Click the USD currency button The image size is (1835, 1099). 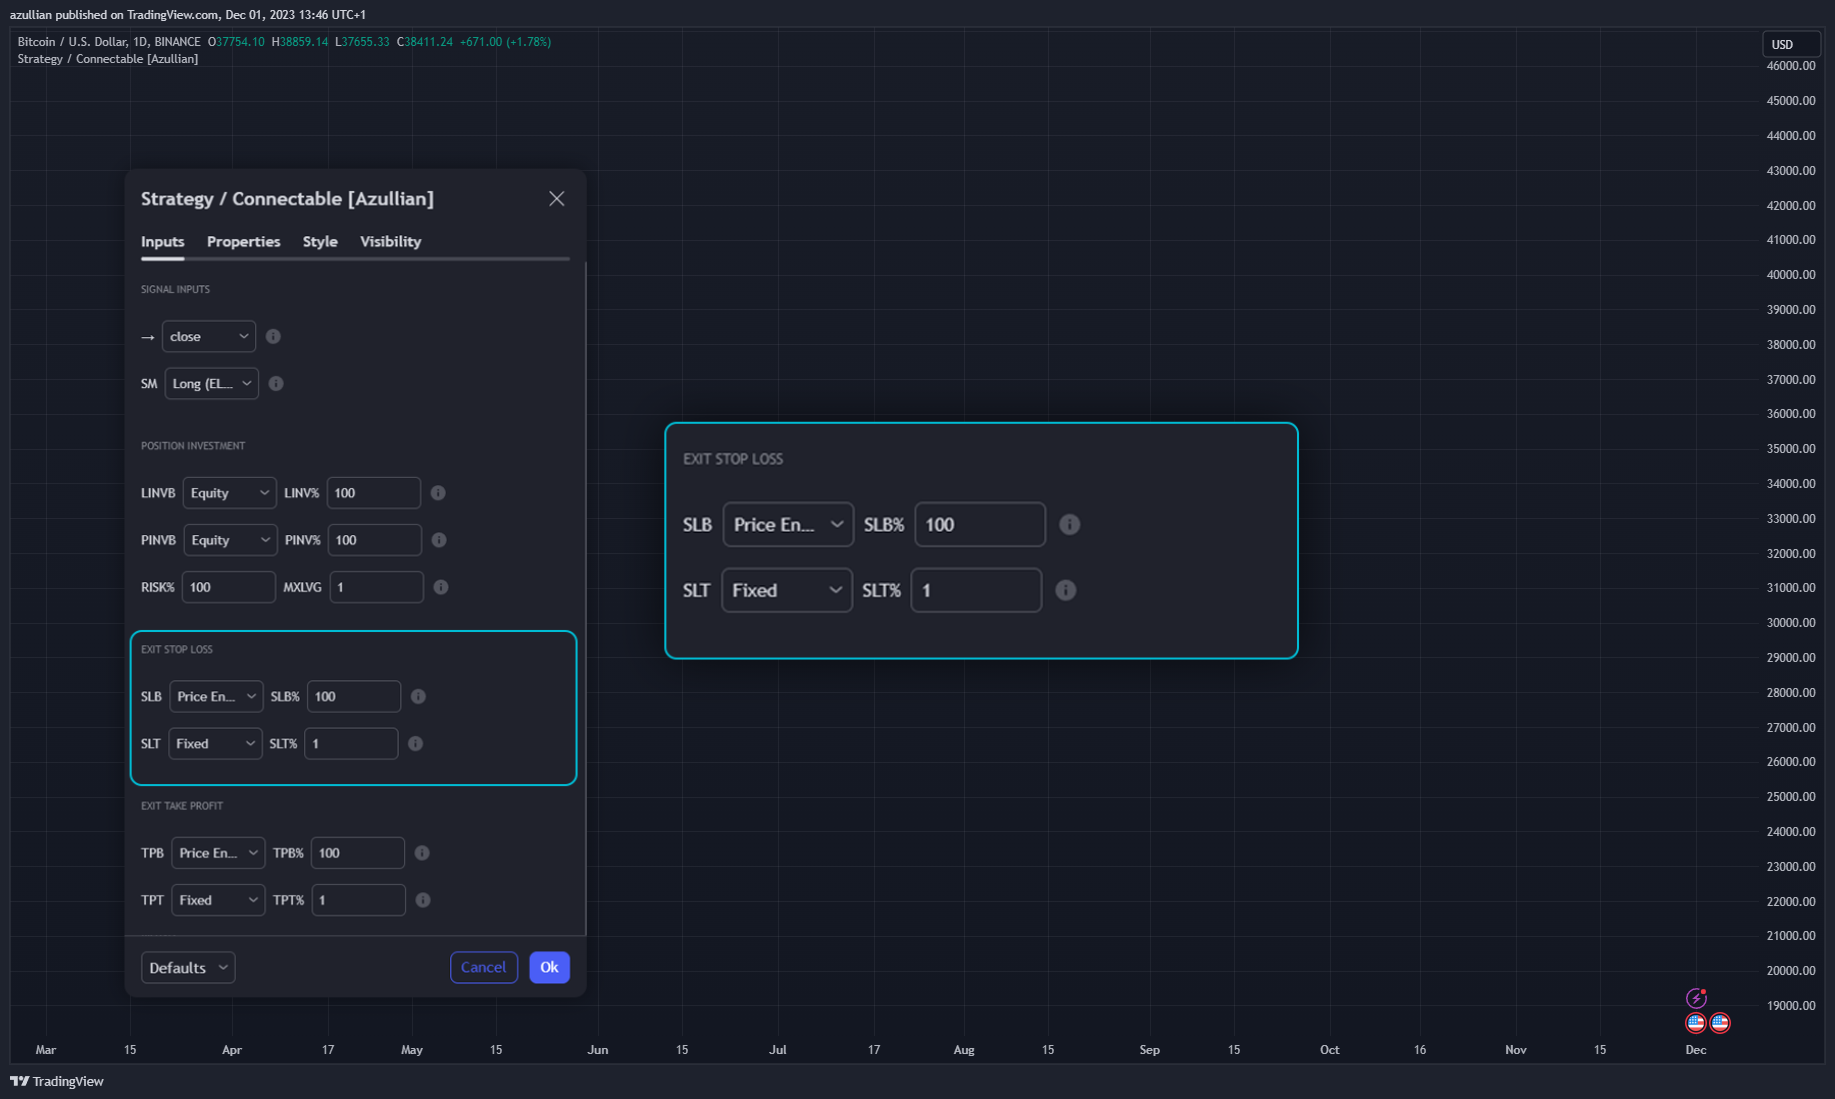click(x=1790, y=44)
